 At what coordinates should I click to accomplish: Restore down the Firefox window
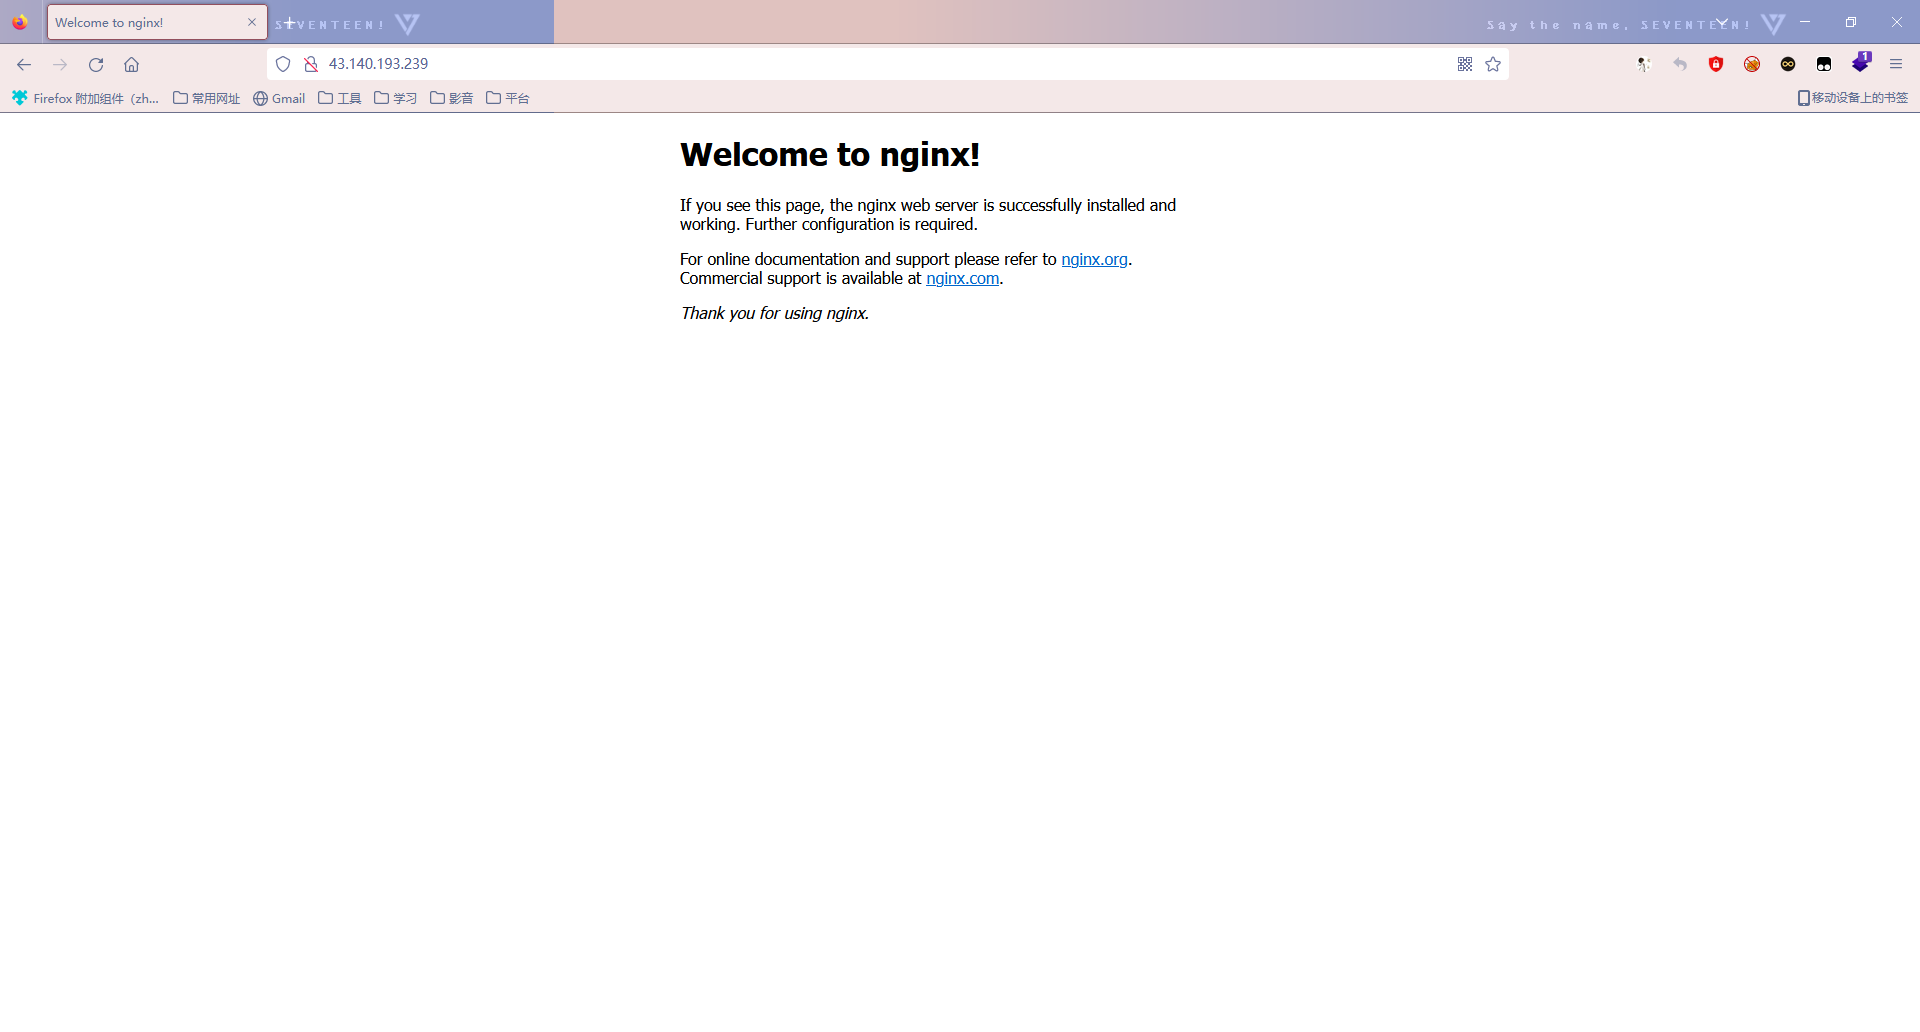[x=1851, y=22]
